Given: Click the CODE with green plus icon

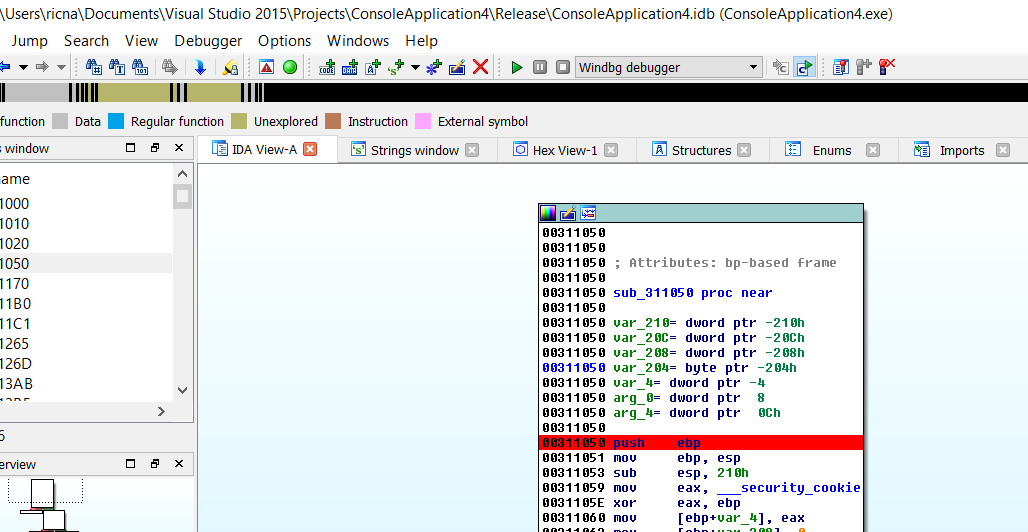Looking at the screenshot, I should coord(327,67).
